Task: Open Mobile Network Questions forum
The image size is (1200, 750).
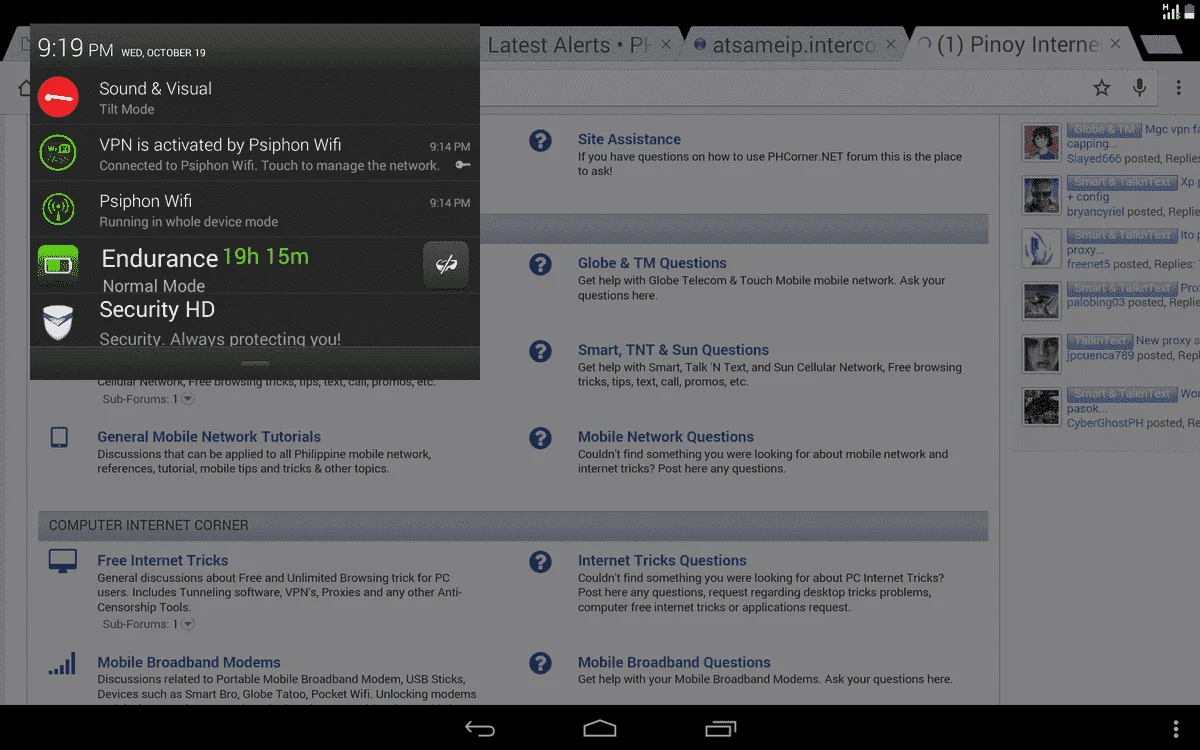Action: pyautogui.click(x=666, y=437)
